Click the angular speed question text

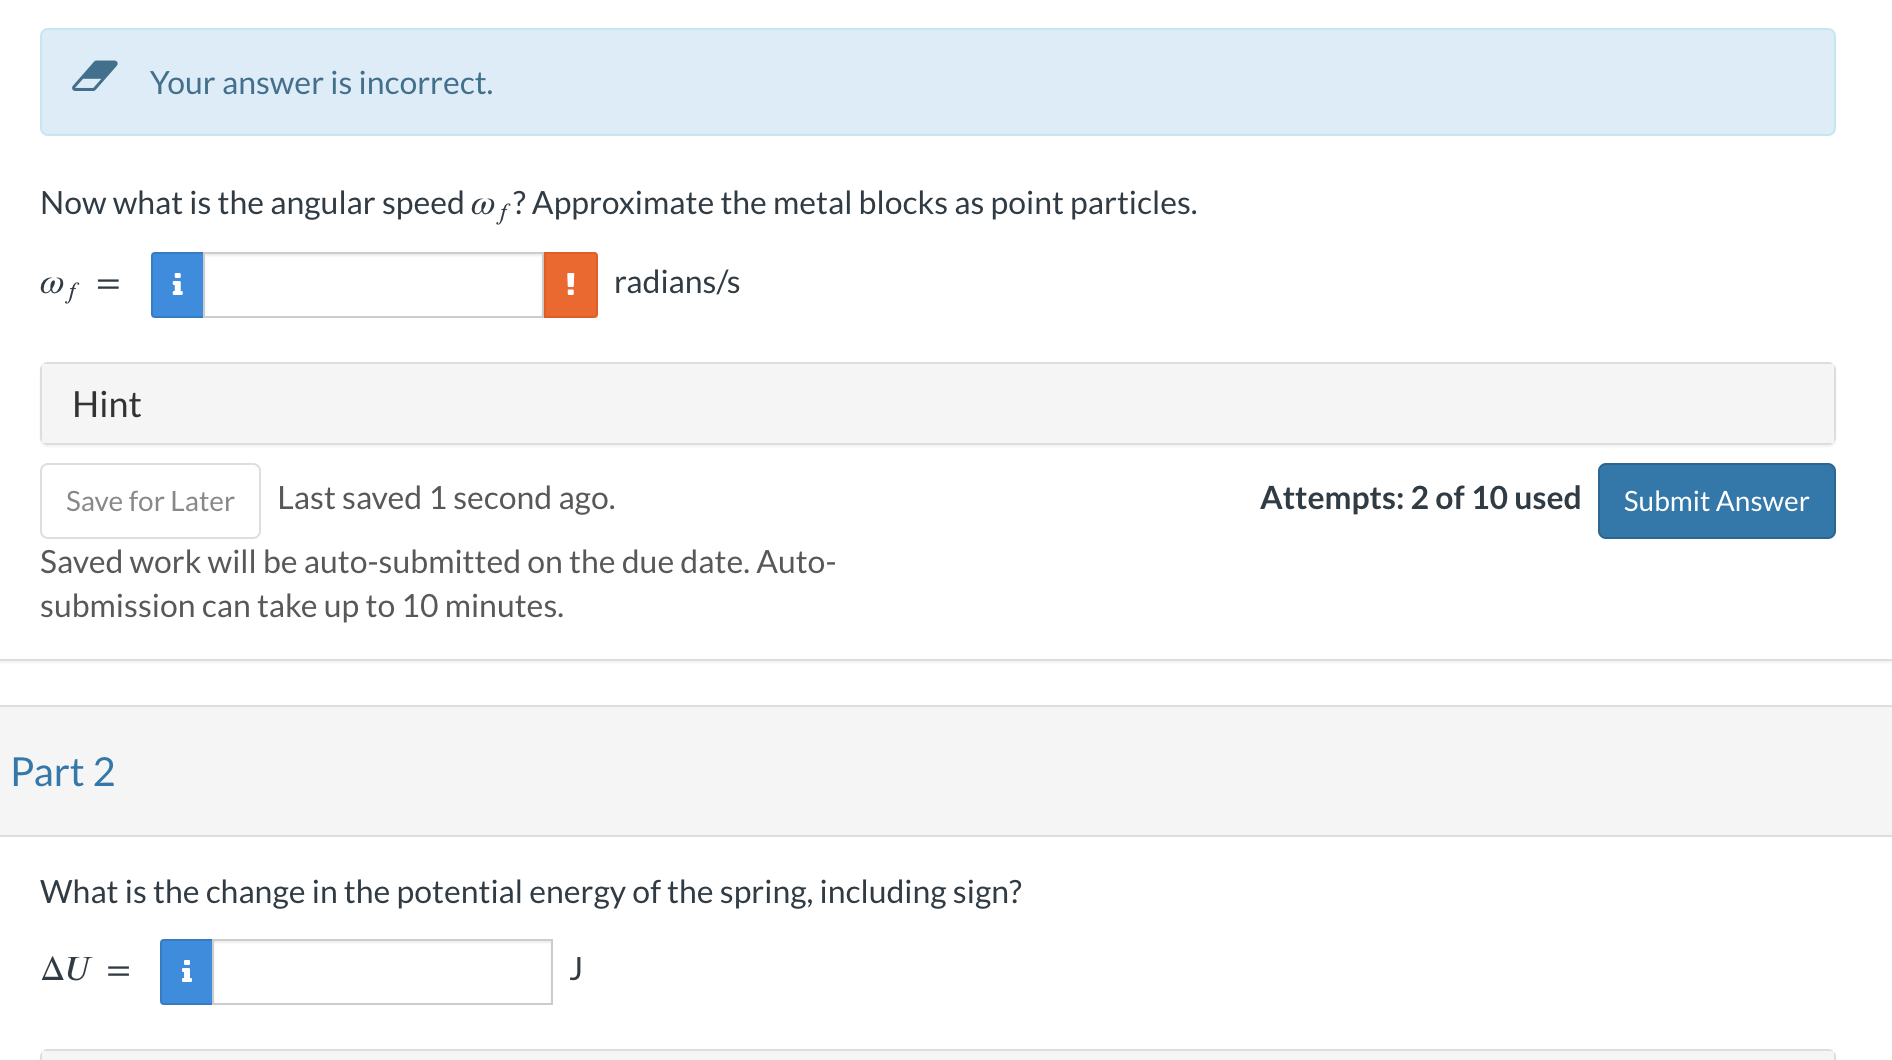tap(618, 204)
